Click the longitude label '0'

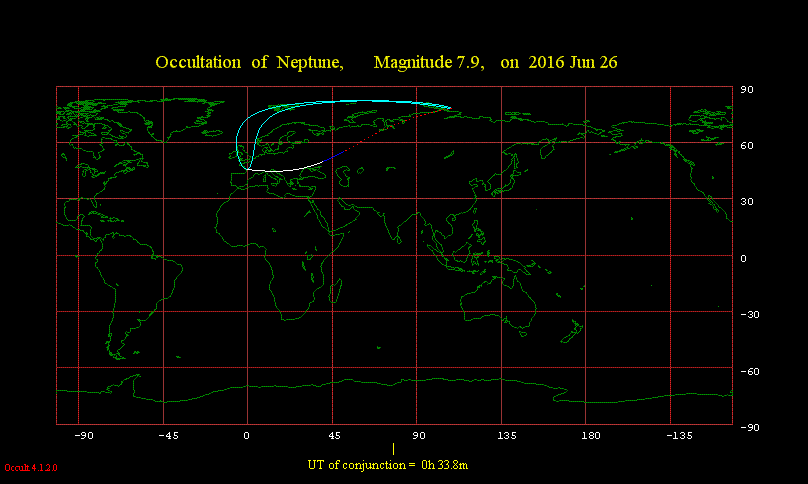246,436
